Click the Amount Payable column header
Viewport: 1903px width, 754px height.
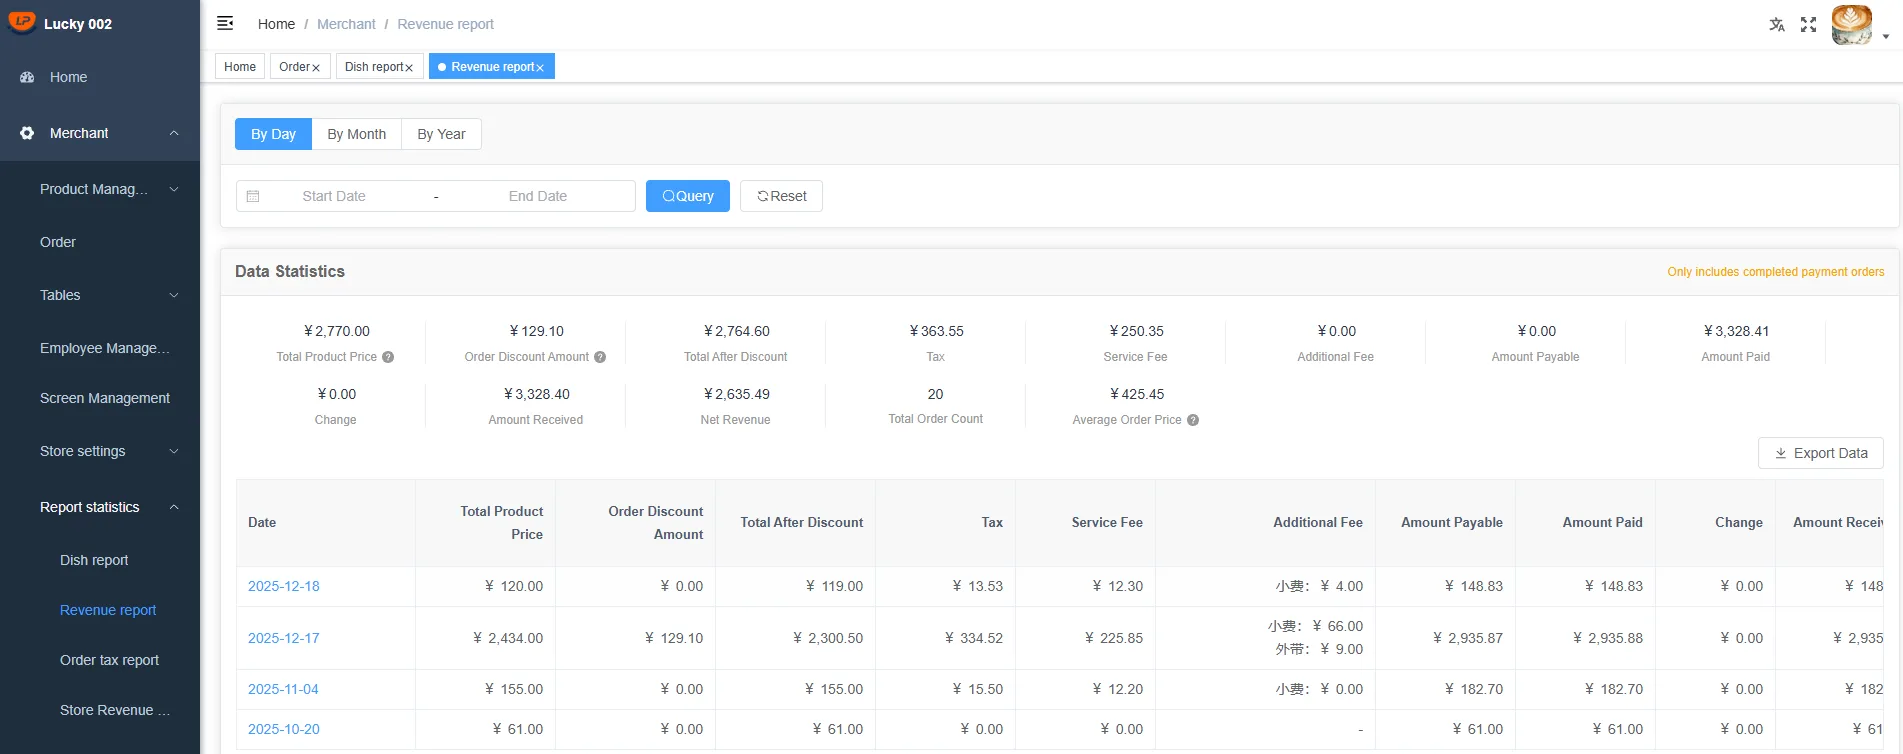pyautogui.click(x=1445, y=522)
